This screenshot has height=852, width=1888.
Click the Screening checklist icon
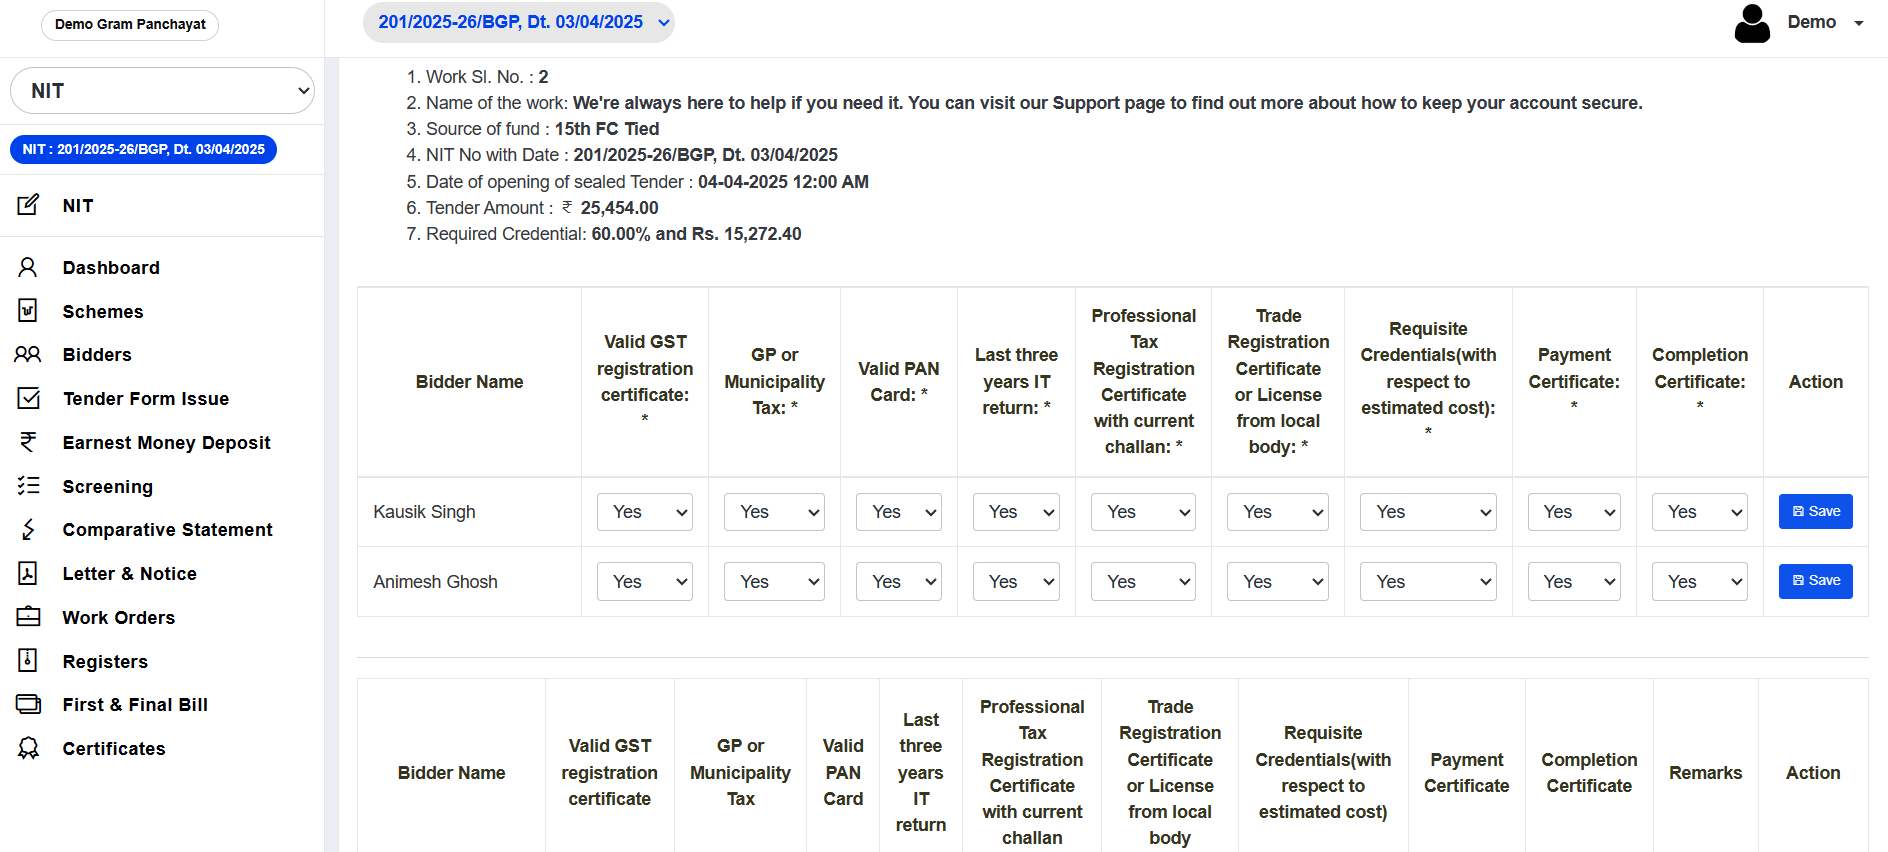tap(28, 486)
